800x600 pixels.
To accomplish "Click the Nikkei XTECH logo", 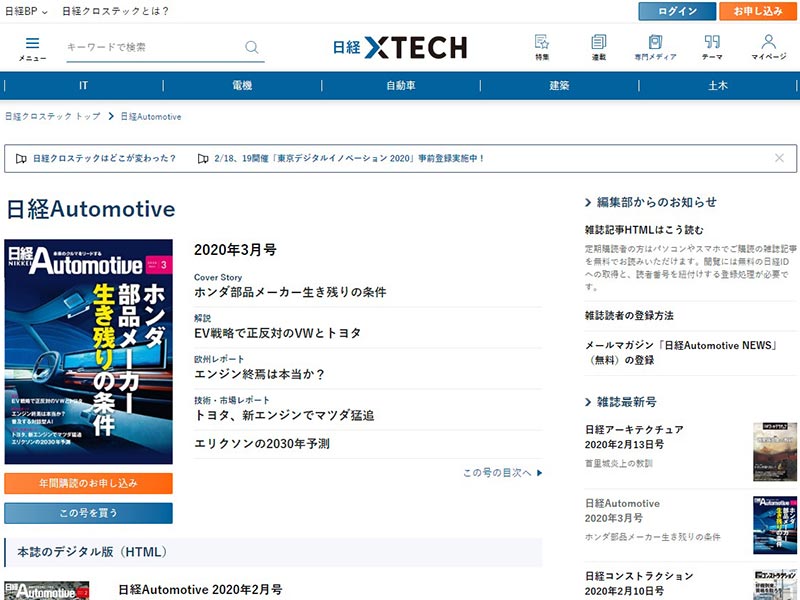I will [x=400, y=47].
